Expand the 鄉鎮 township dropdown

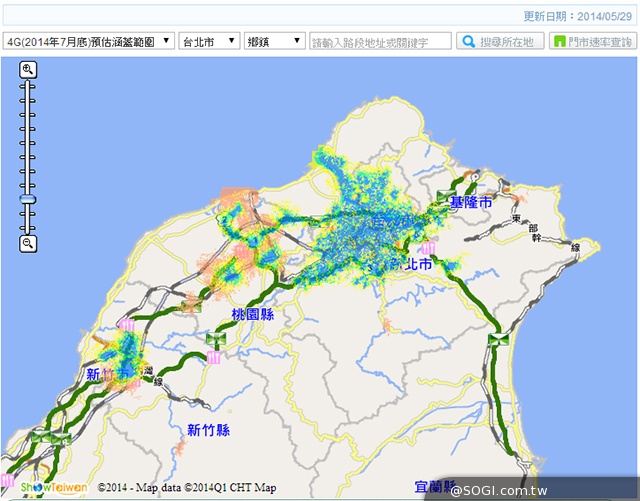(275, 41)
